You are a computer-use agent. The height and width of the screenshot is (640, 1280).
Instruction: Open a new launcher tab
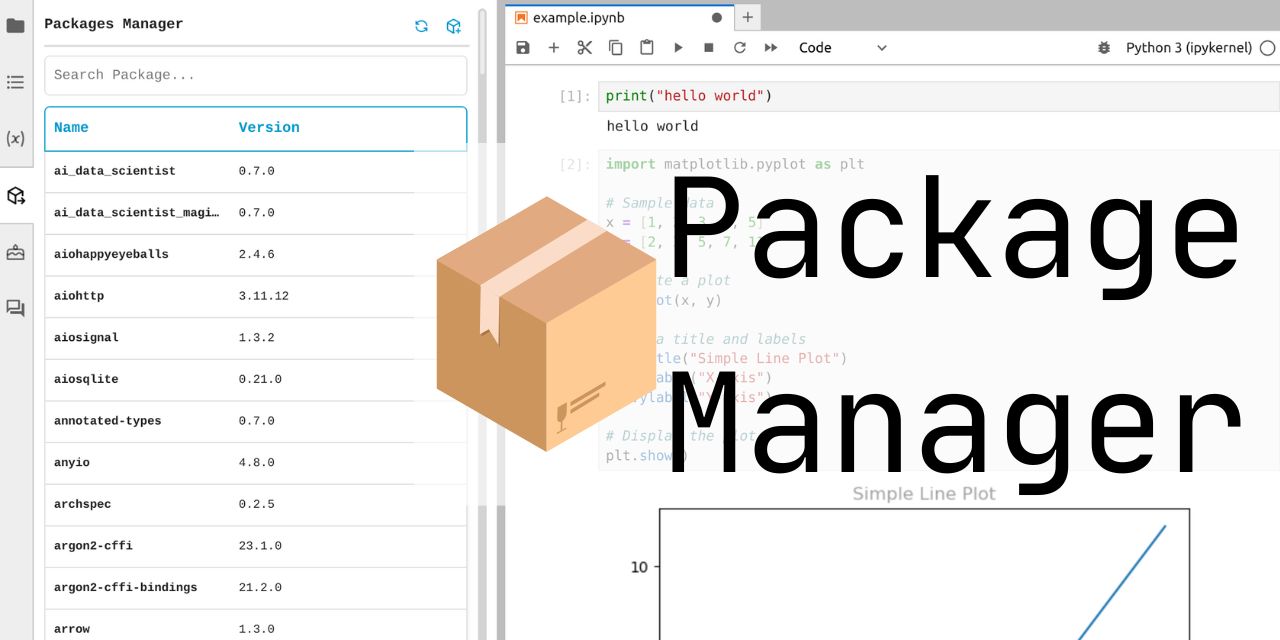click(x=747, y=17)
